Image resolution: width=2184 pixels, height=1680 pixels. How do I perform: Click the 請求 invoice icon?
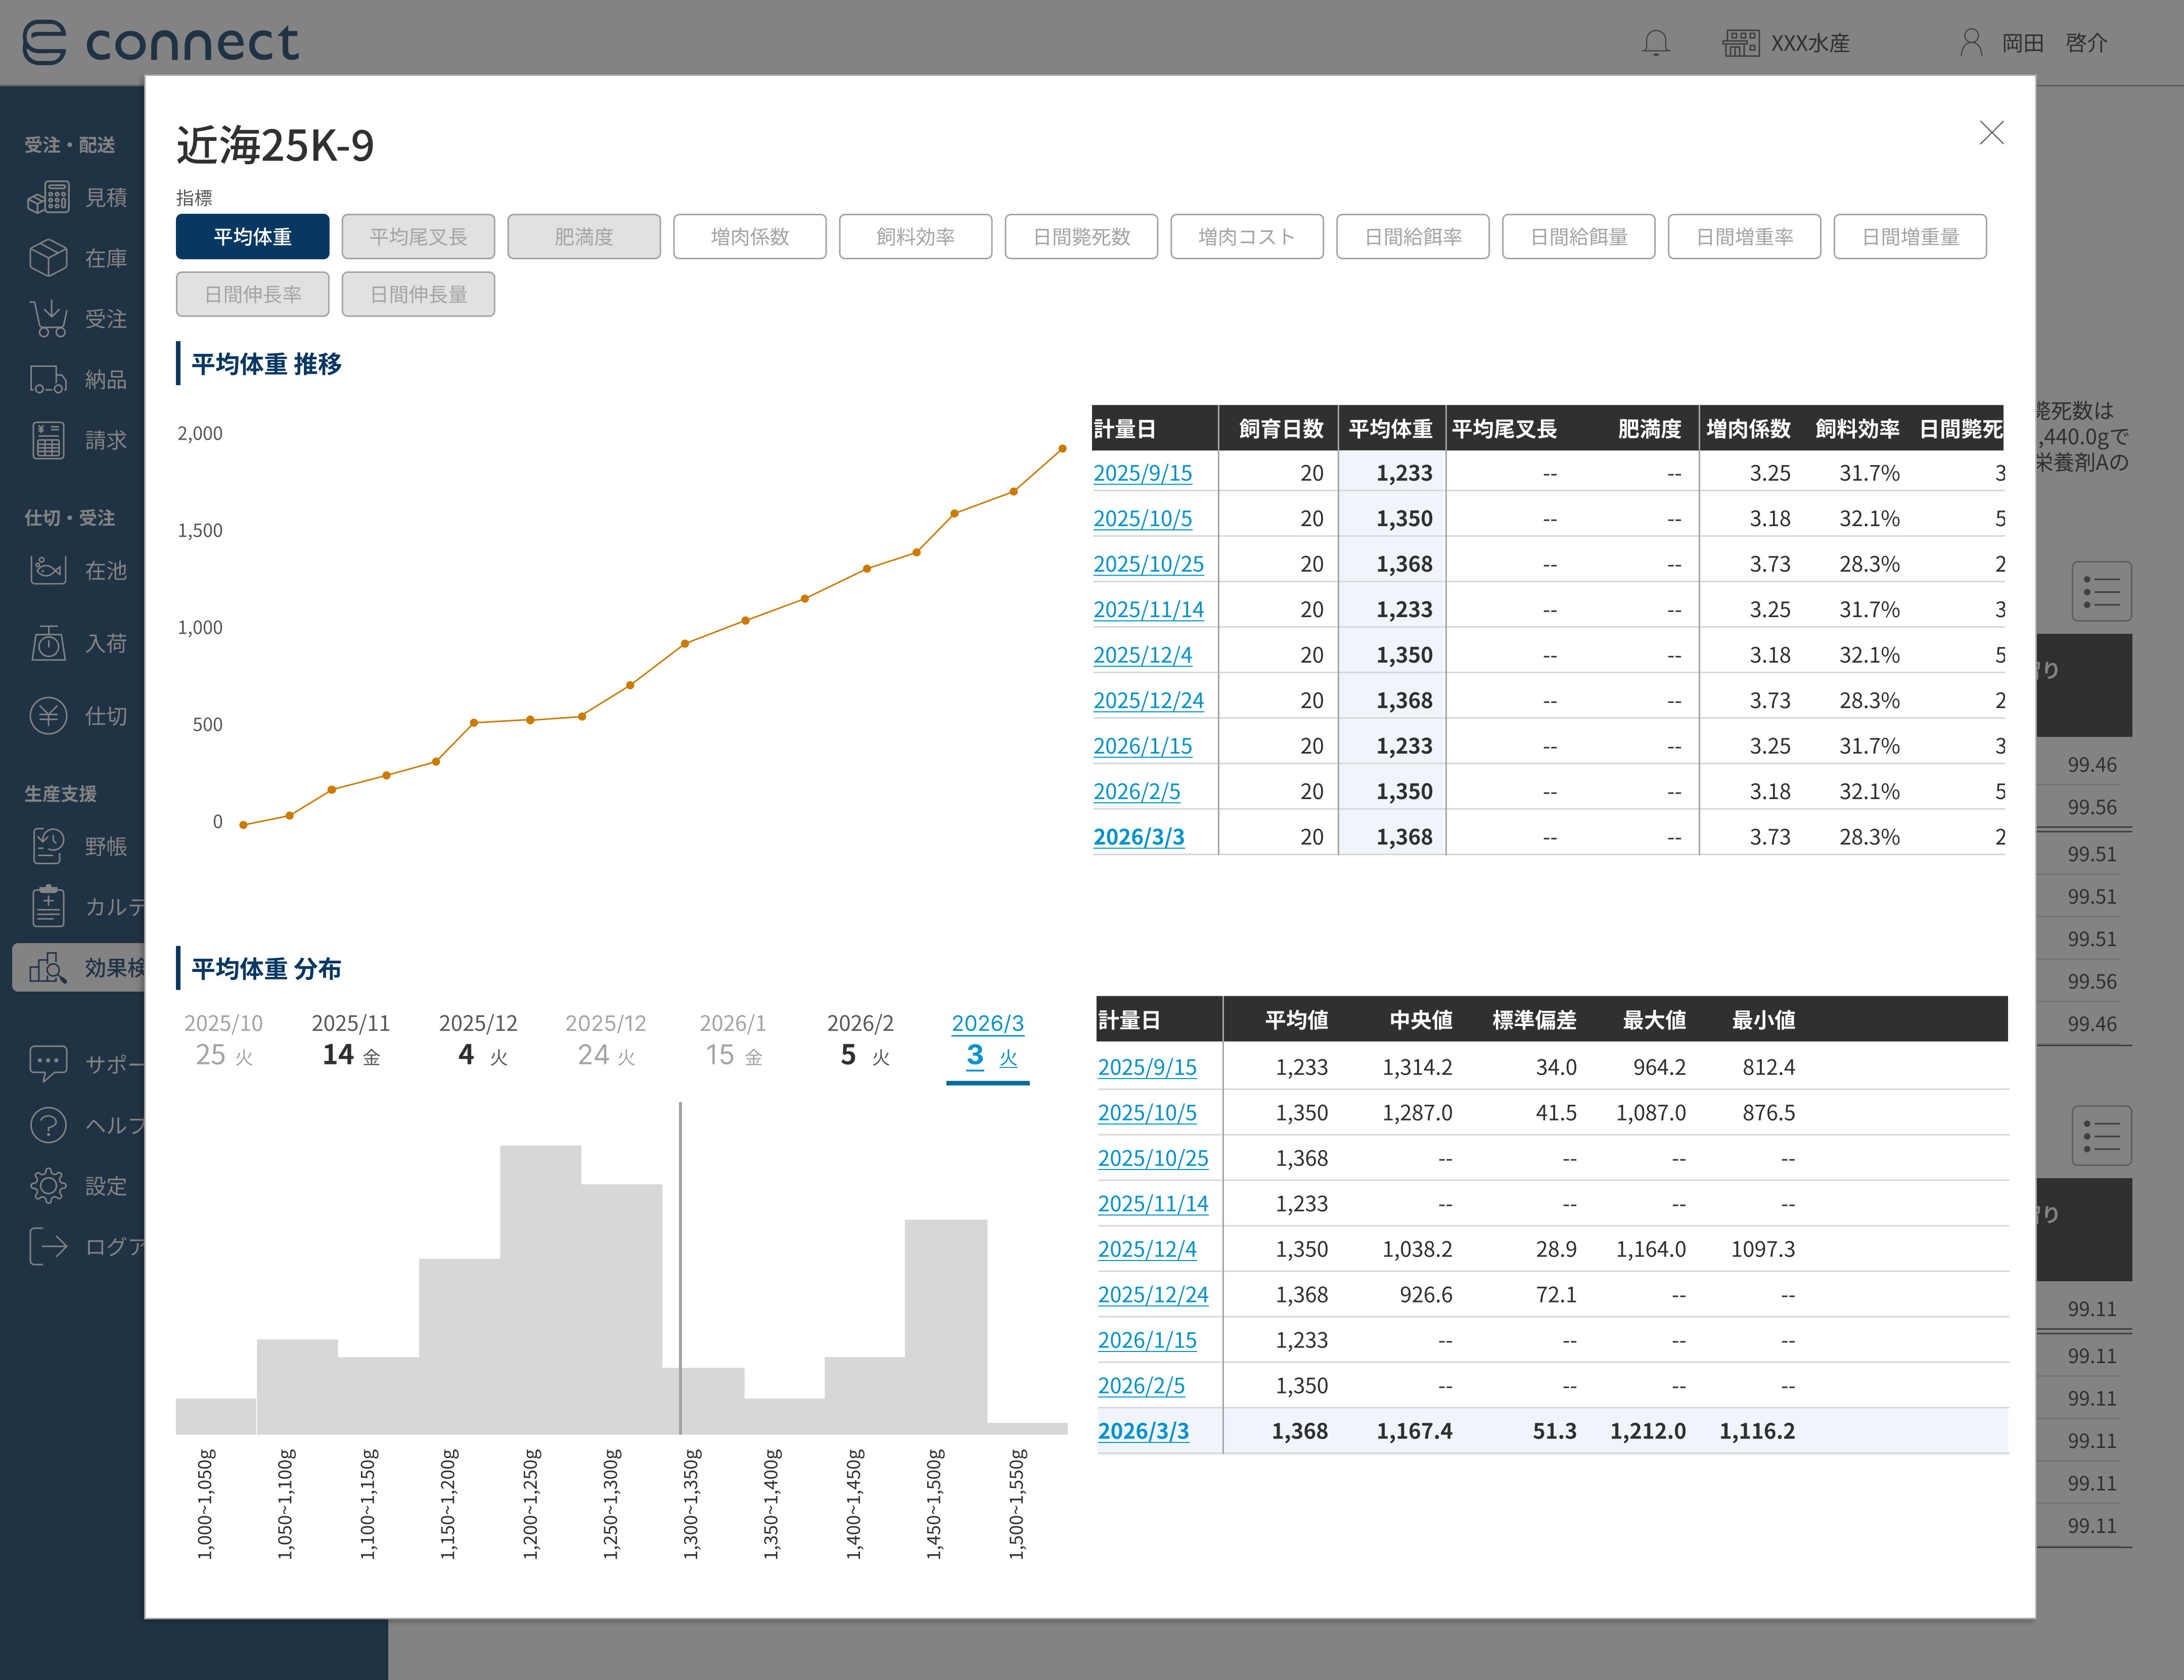48,440
